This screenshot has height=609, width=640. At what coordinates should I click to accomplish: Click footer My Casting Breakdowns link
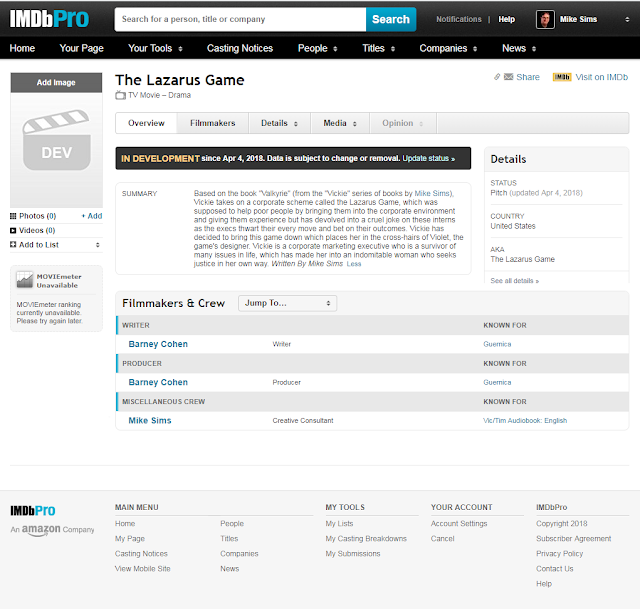(x=366, y=539)
